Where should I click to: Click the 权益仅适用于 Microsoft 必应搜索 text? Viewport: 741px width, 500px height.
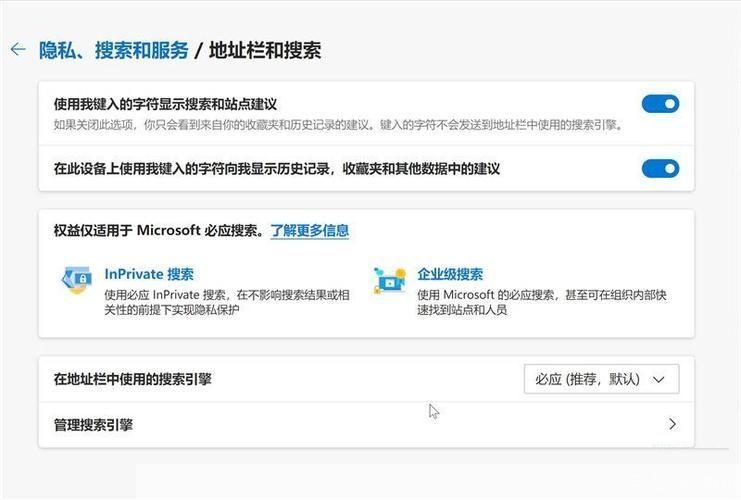[x=159, y=231]
